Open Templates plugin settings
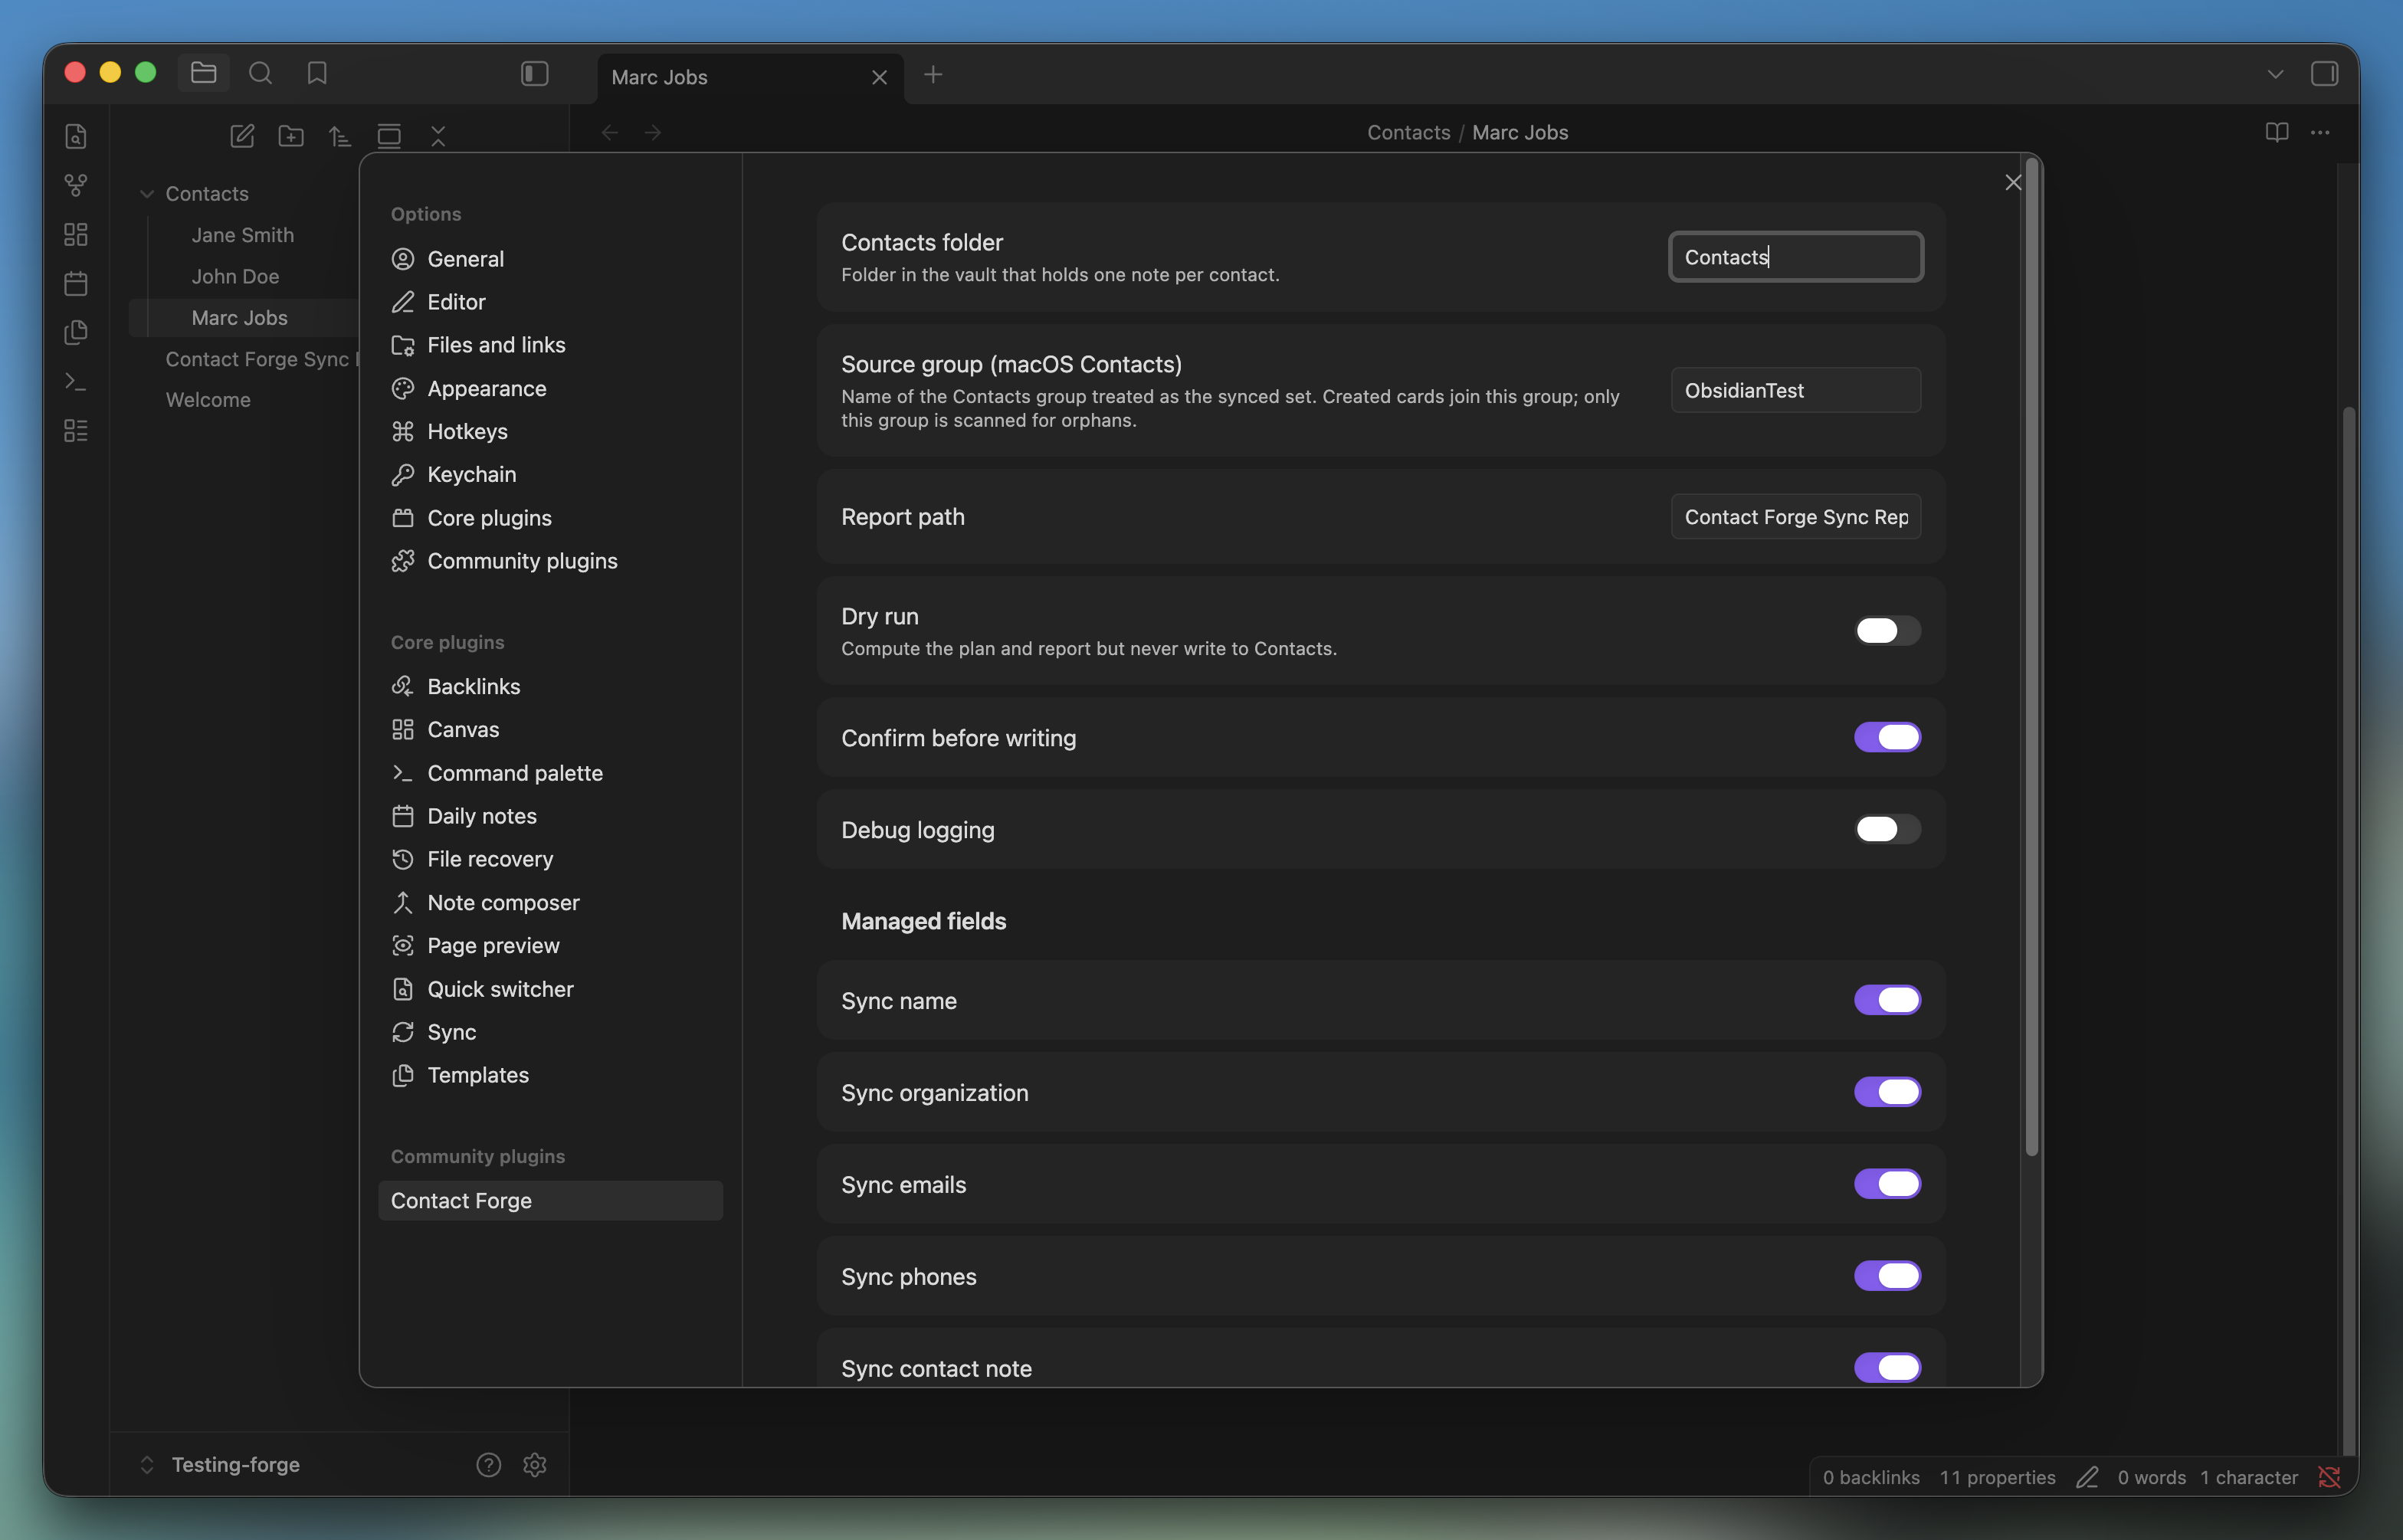Screen dimensions: 2403x1540 point(550,1075)
